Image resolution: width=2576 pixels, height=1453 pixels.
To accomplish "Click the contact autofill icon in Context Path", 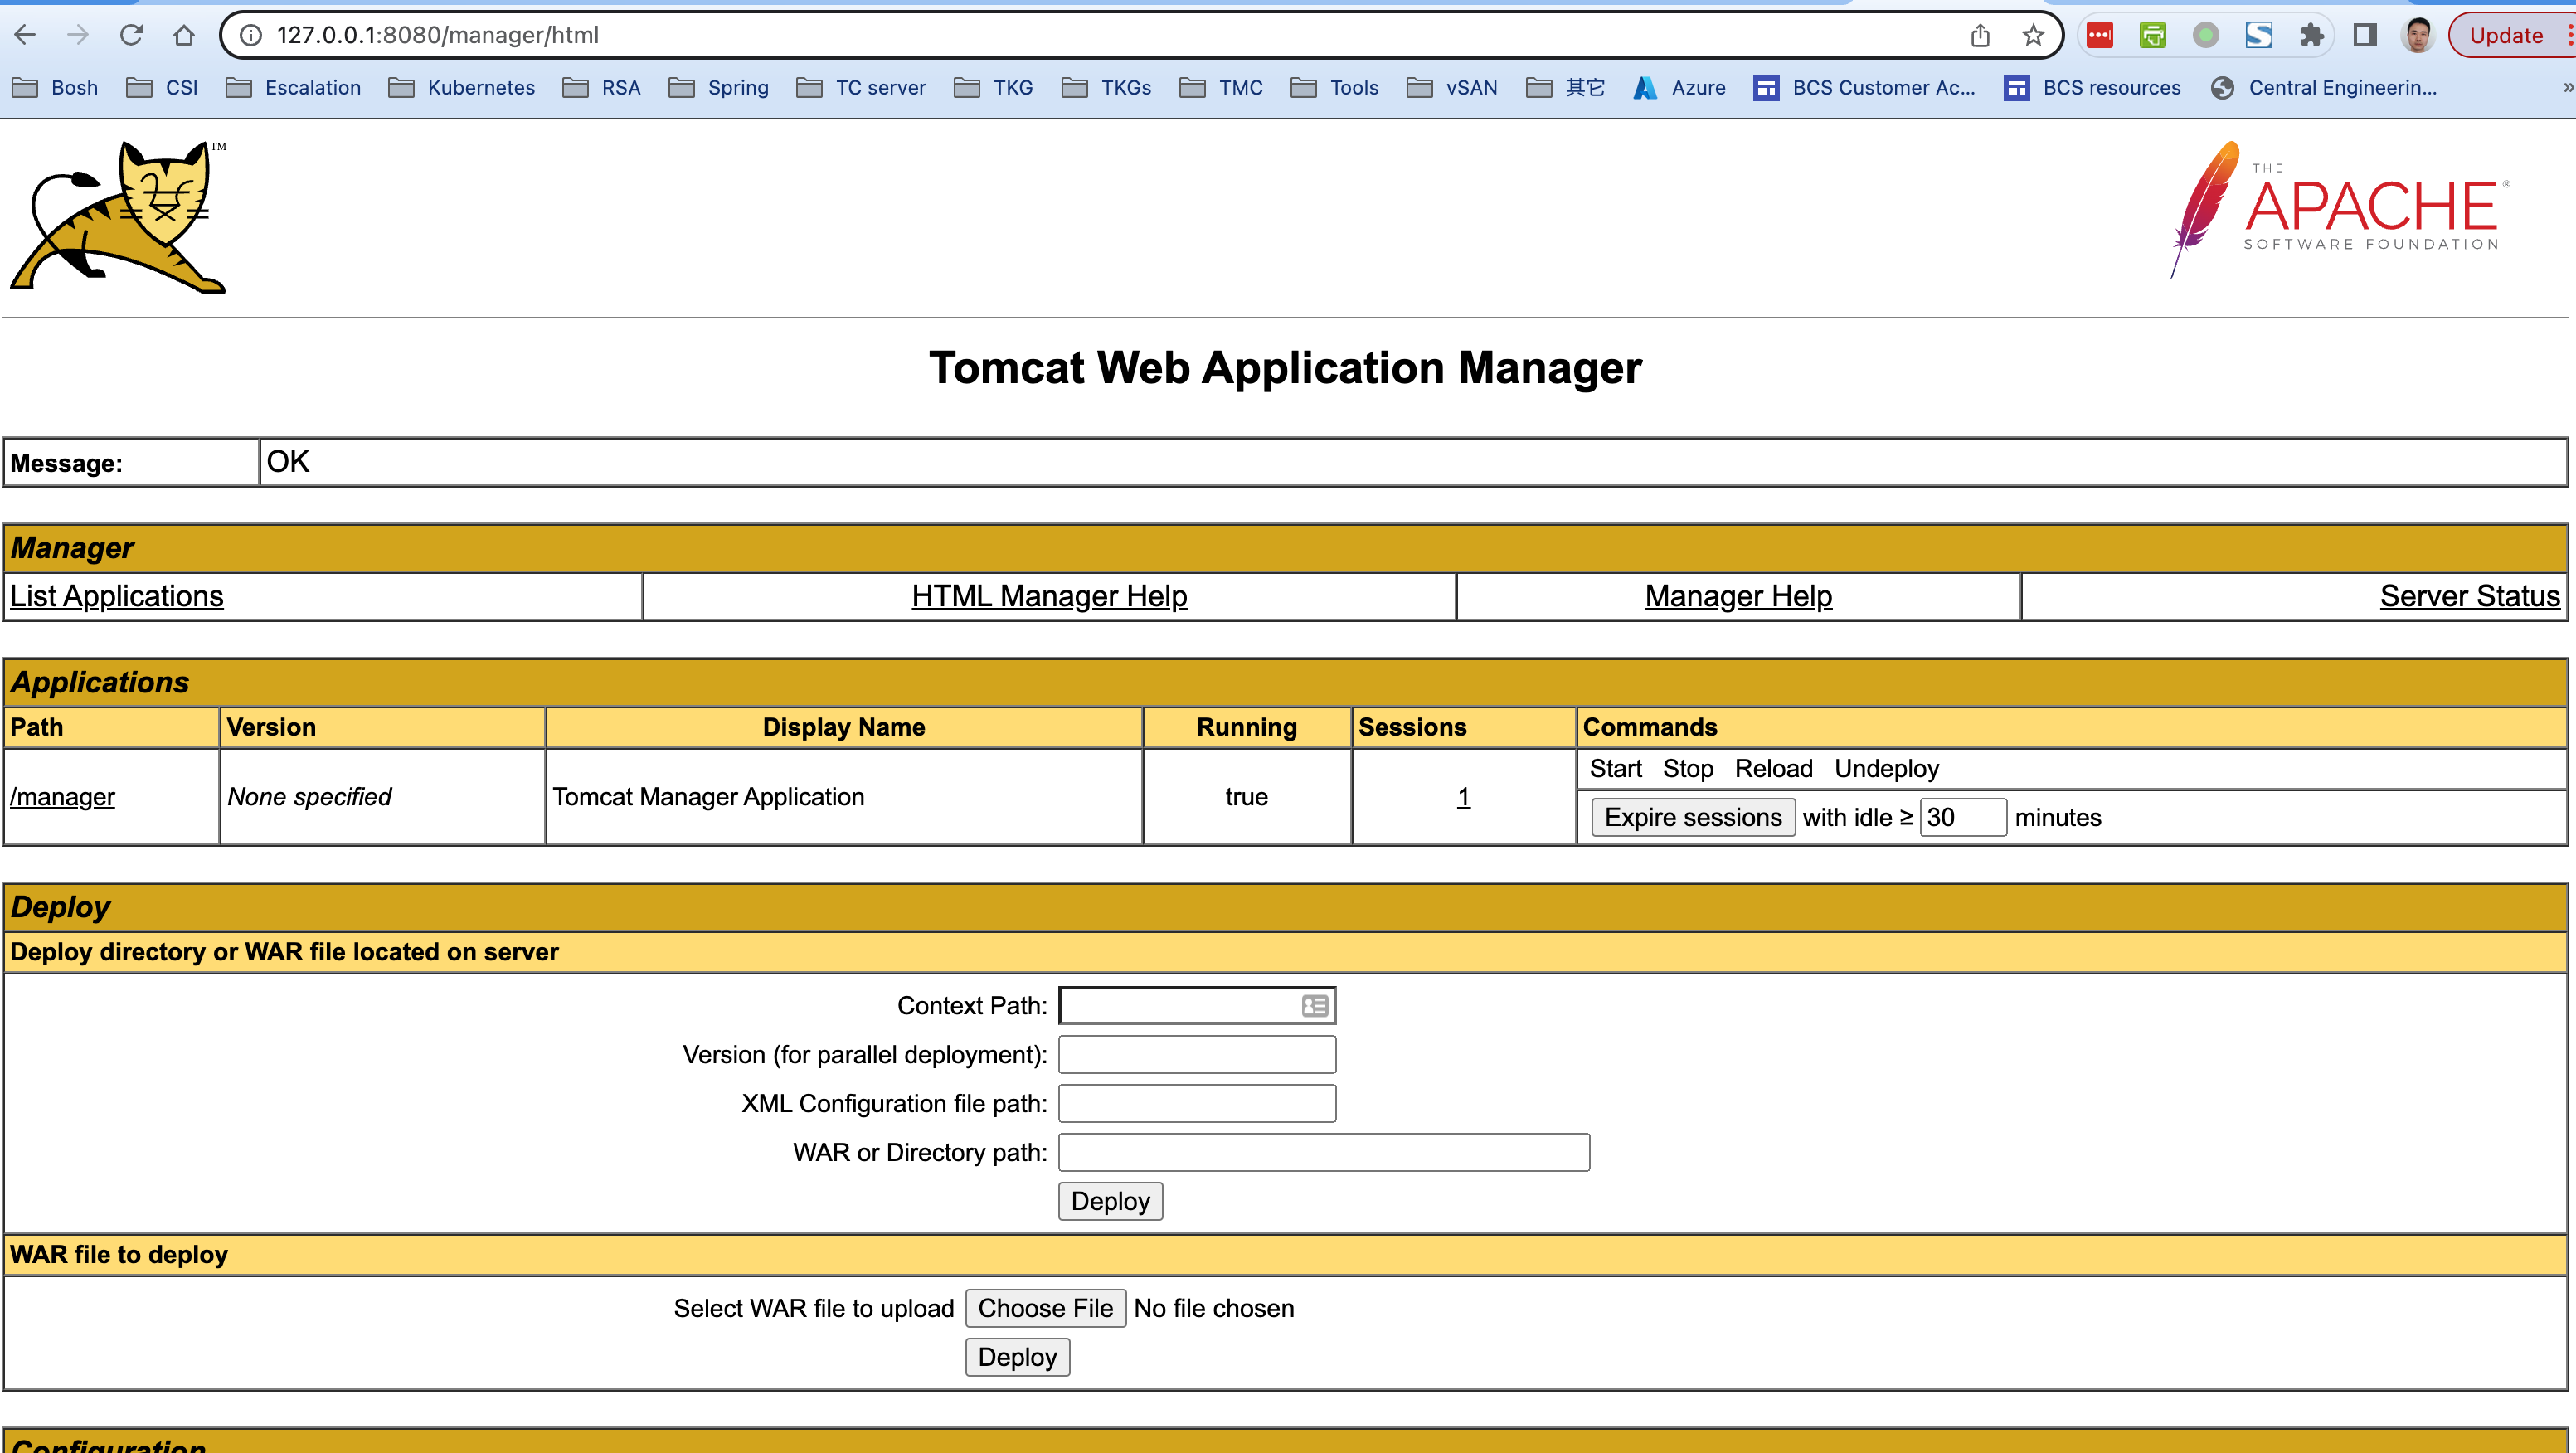I will 1315,1006.
